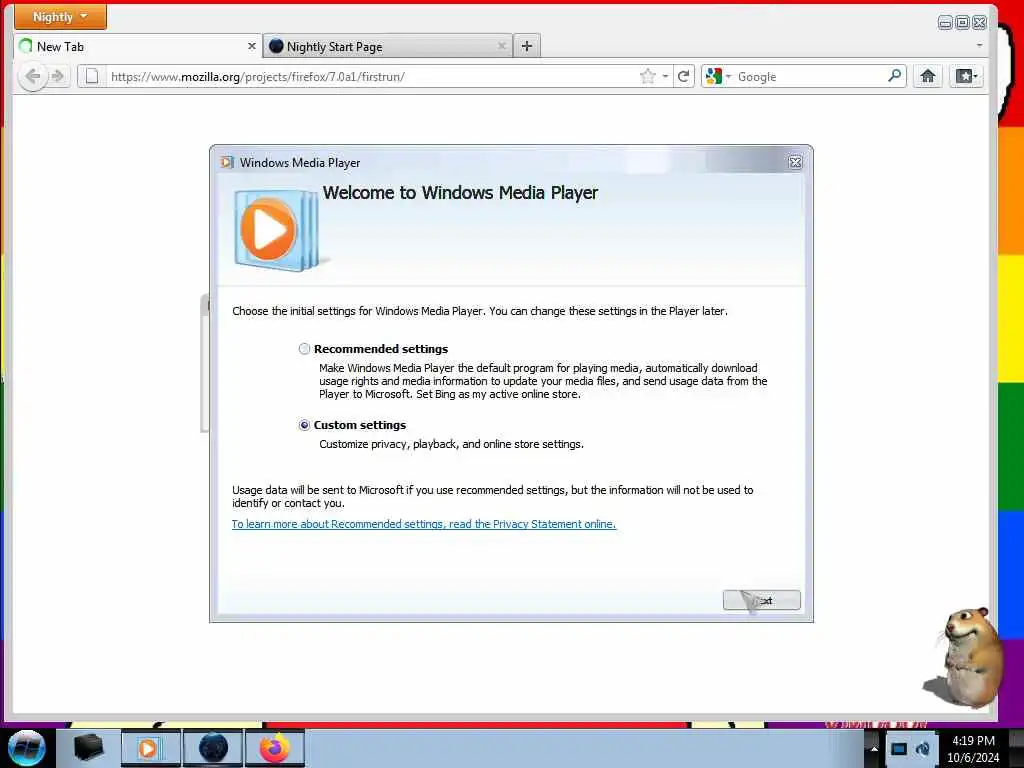Select the Custom settings radio button

(304, 425)
